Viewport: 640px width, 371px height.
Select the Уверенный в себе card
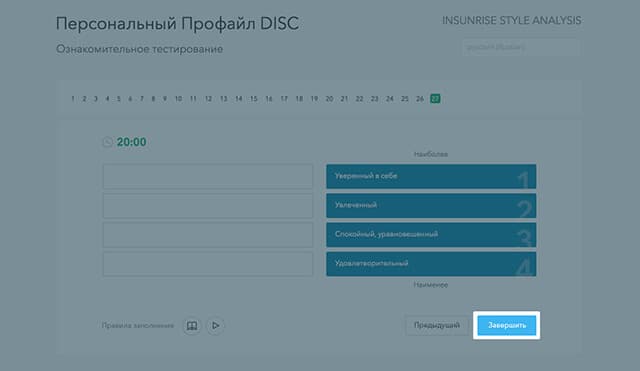coord(431,176)
